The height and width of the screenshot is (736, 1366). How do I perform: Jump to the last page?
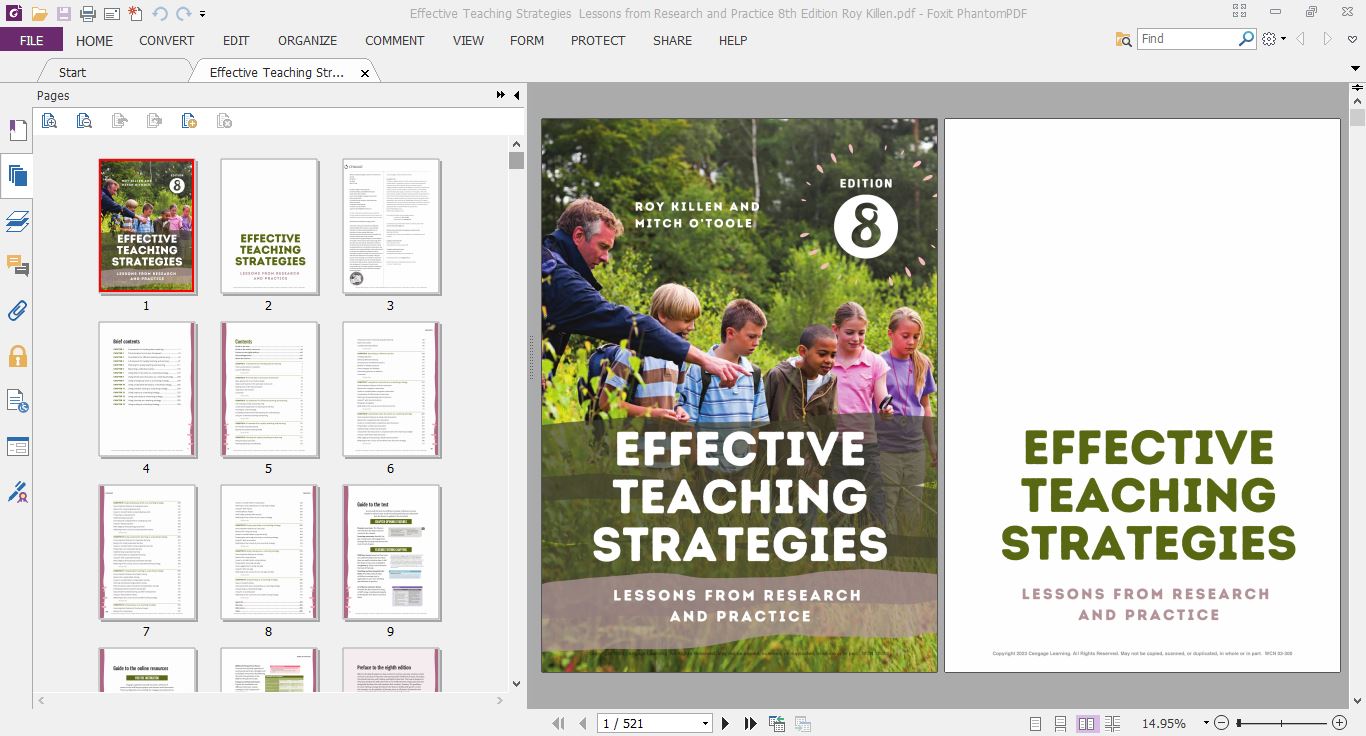(751, 723)
